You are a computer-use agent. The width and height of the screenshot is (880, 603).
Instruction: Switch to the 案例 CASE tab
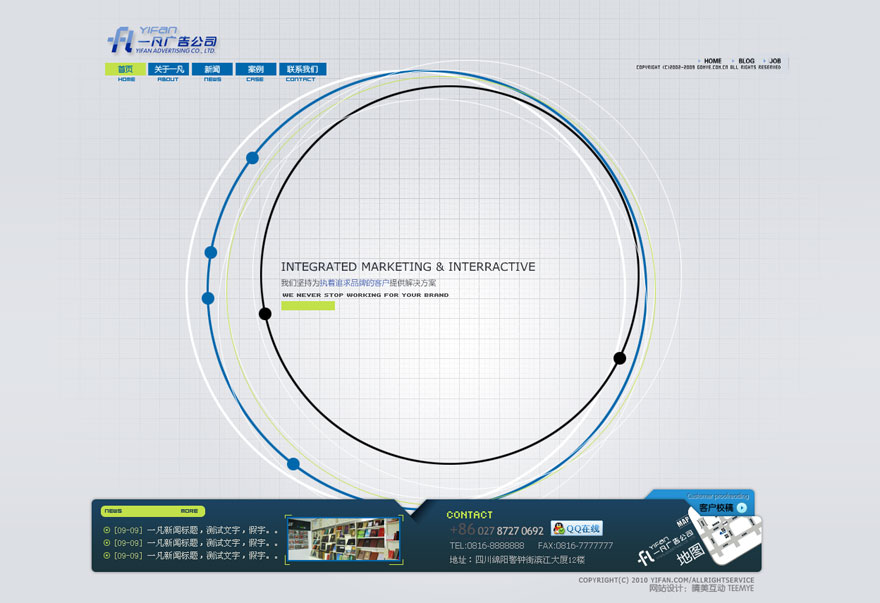click(x=255, y=69)
